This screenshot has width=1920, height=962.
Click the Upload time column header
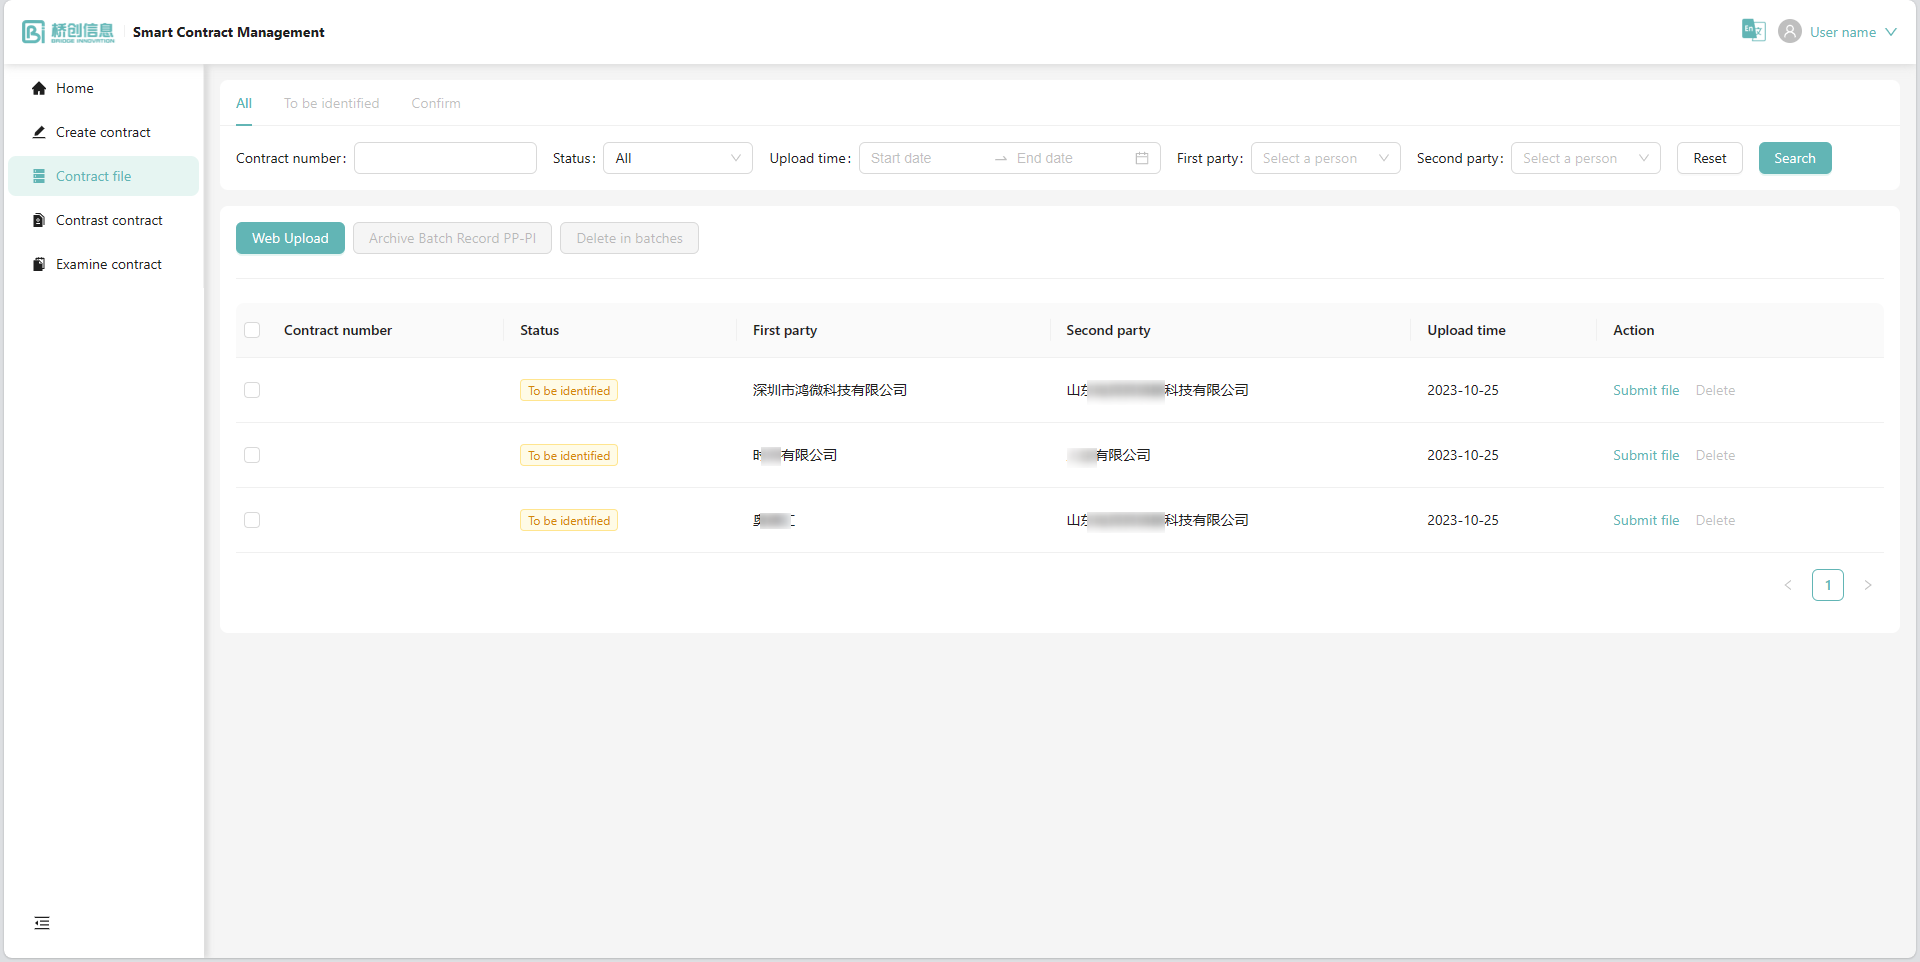pos(1466,330)
